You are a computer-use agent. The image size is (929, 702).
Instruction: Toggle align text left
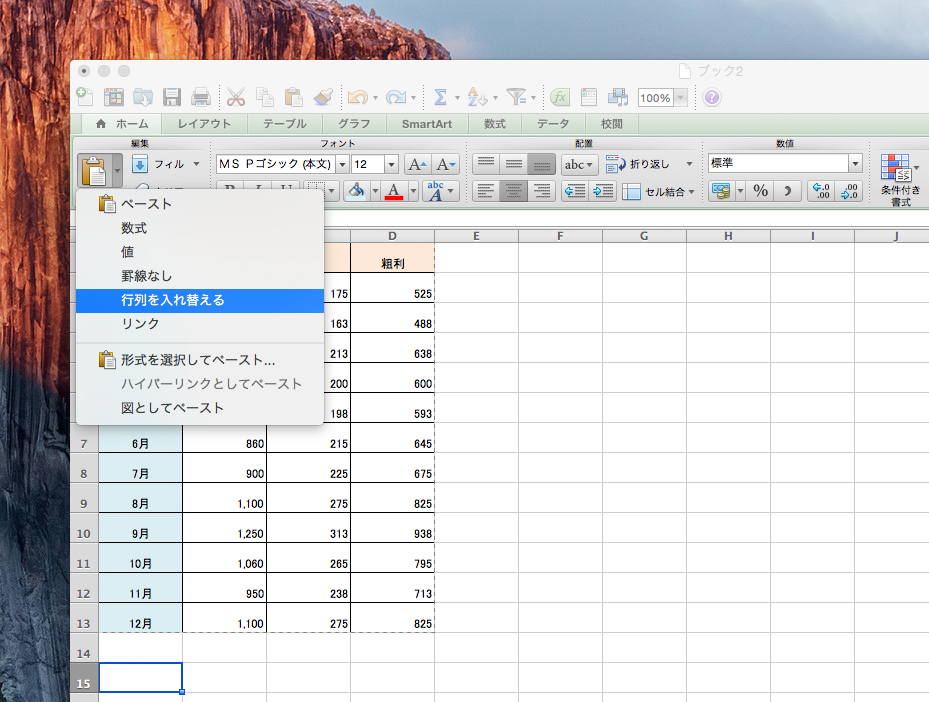tap(486, 191)
